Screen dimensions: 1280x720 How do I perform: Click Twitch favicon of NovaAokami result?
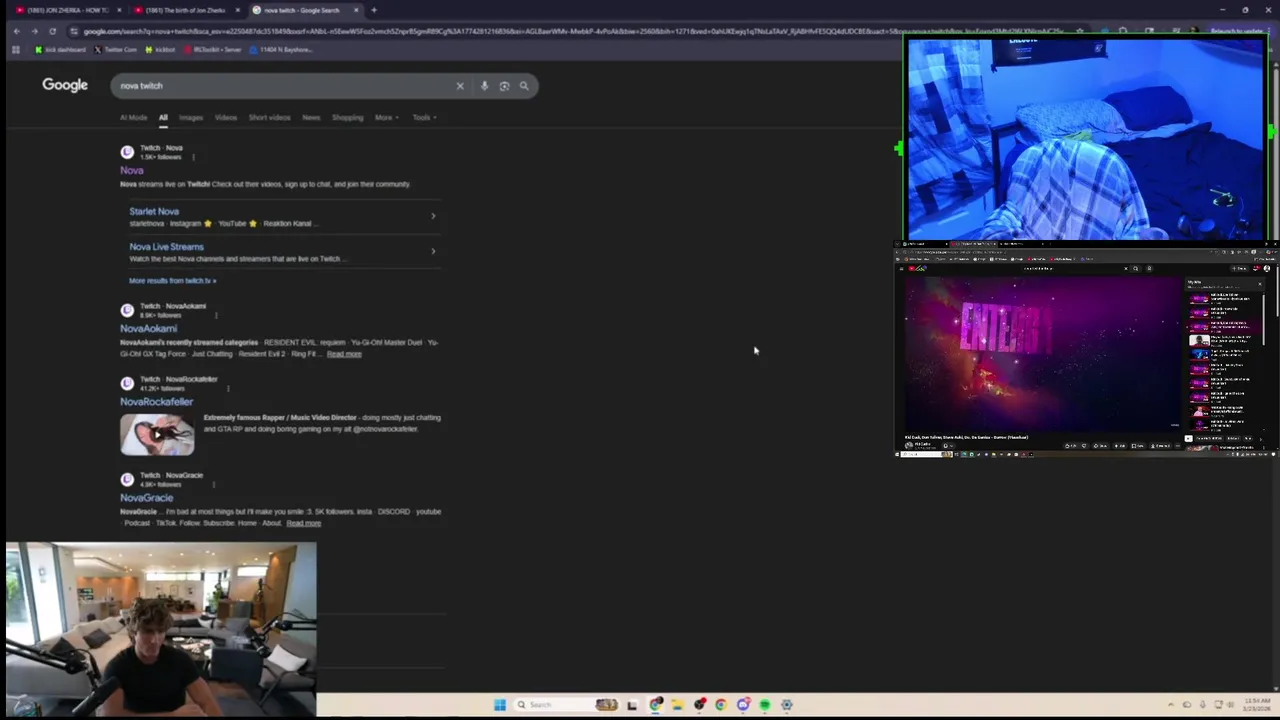click(127, 310)
